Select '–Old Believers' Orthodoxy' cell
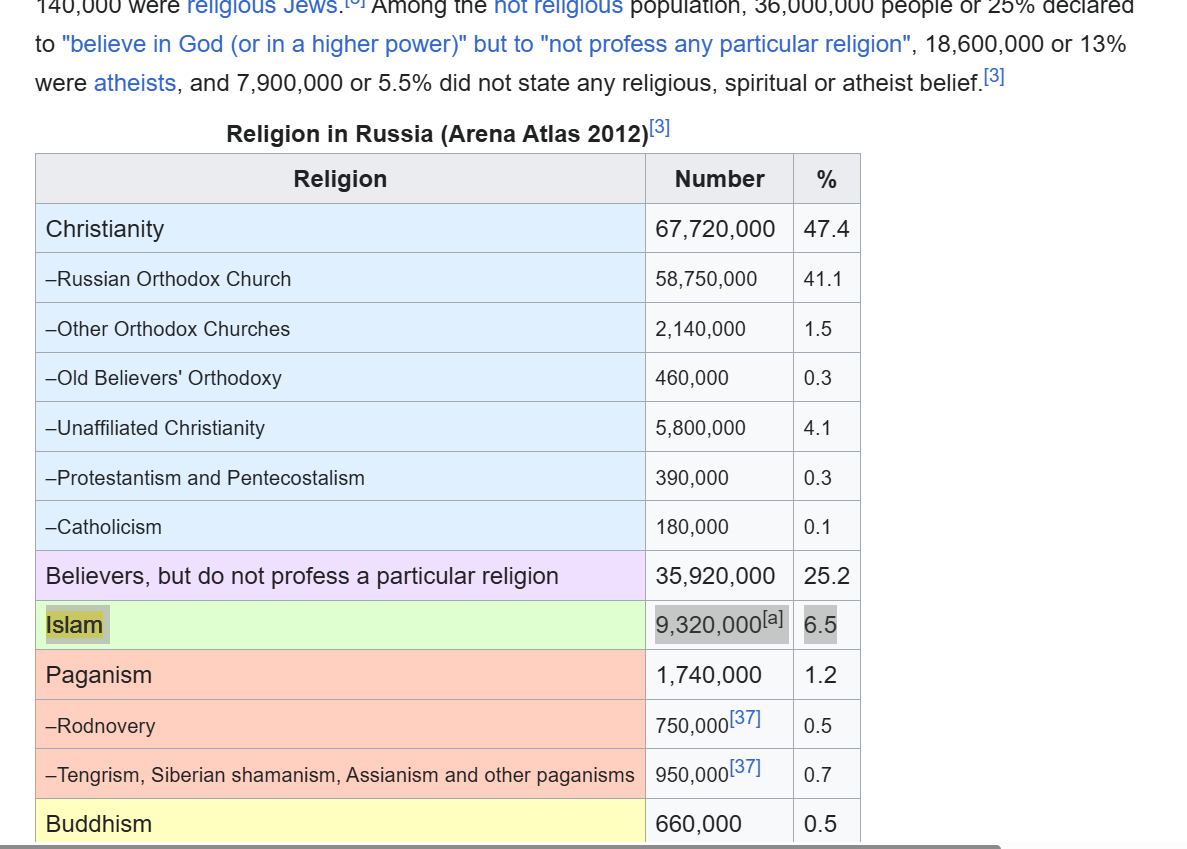 tap(340, 378)
